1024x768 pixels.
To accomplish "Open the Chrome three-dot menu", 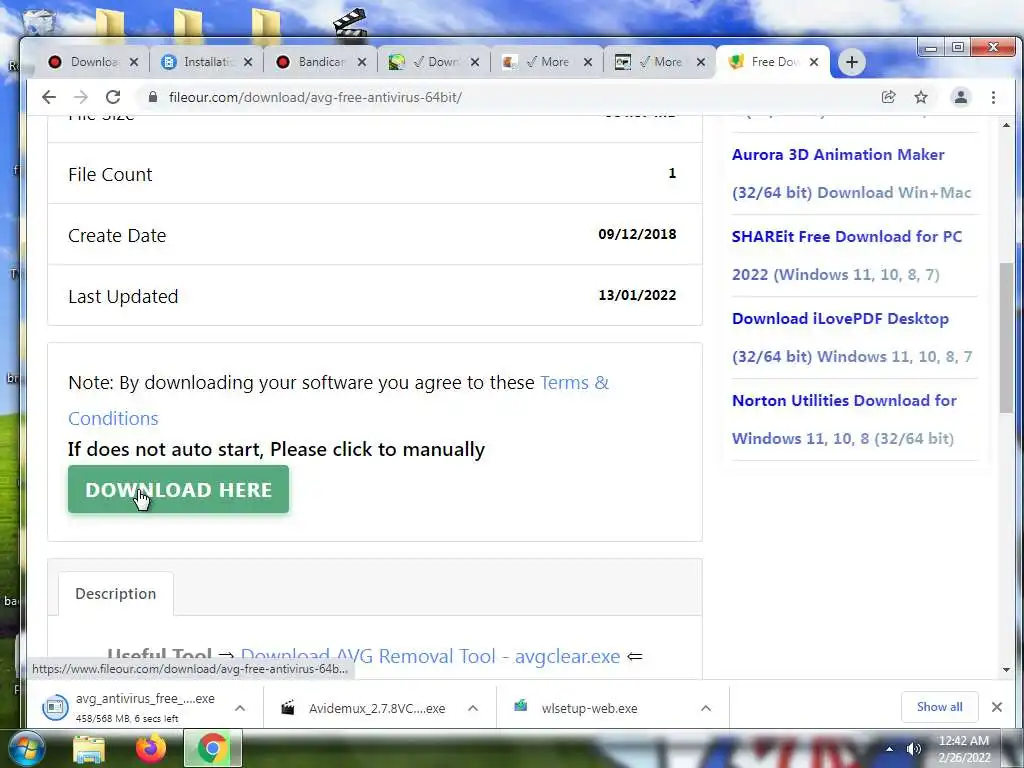I will [x=993, y=97].
